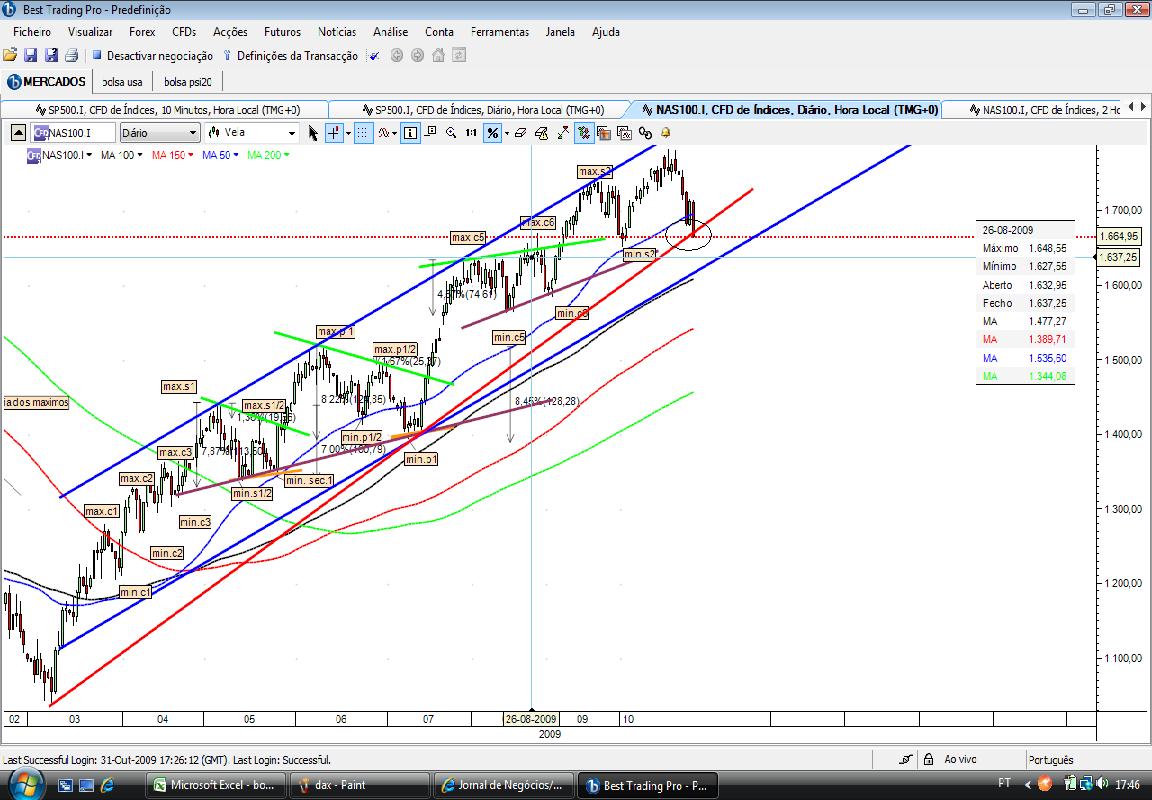Click the refresh icon next to home
The image size is (1152, 800).
459,55
